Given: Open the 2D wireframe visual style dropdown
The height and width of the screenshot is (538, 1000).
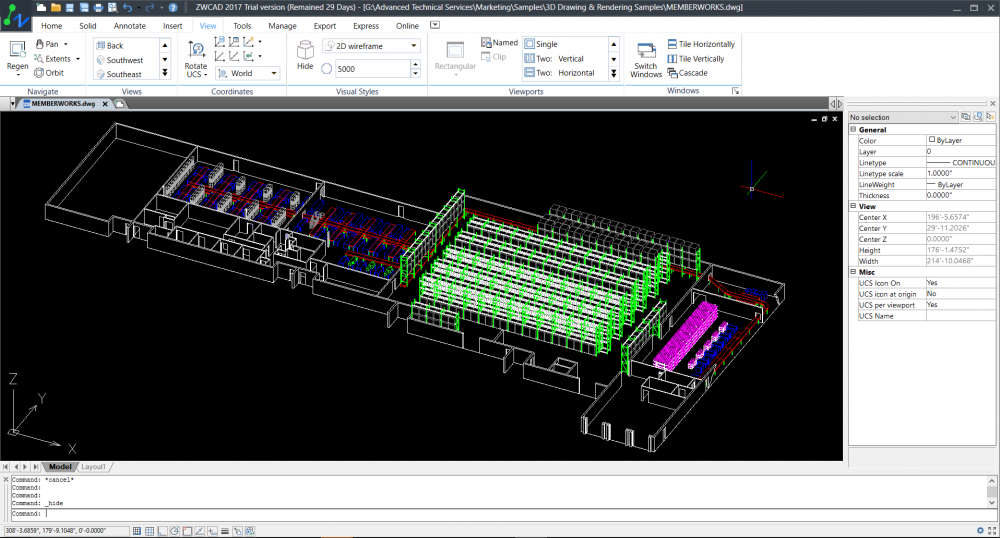Looking at the screenshot, I should click(414, 46).
